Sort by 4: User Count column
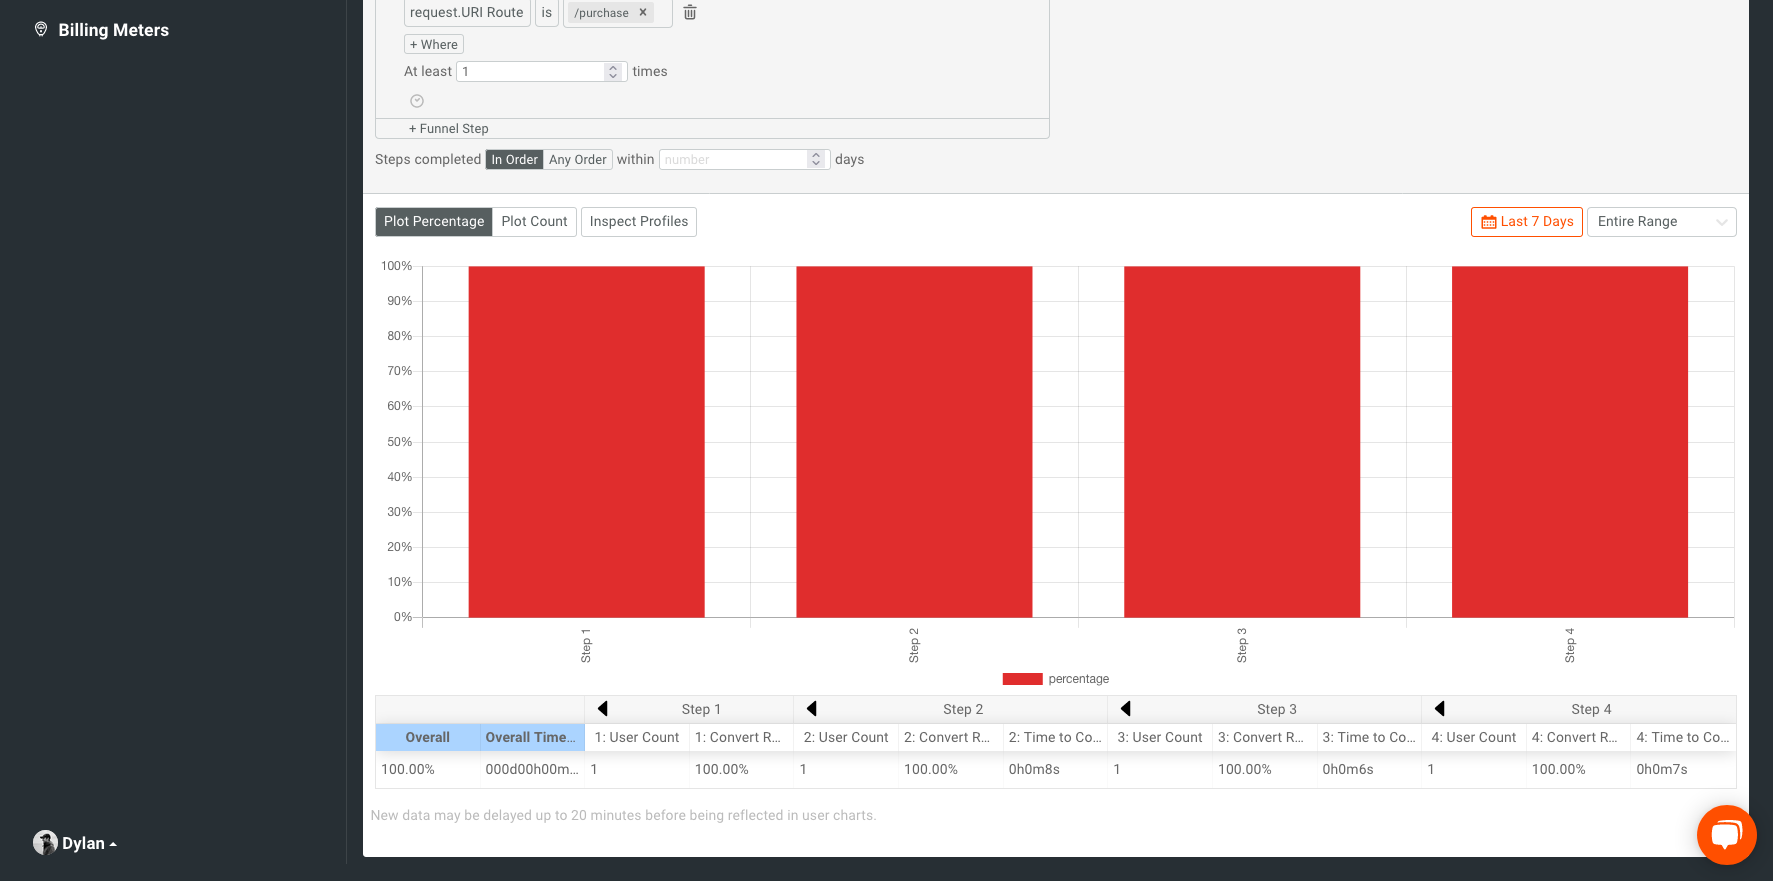 (1474, 738)
